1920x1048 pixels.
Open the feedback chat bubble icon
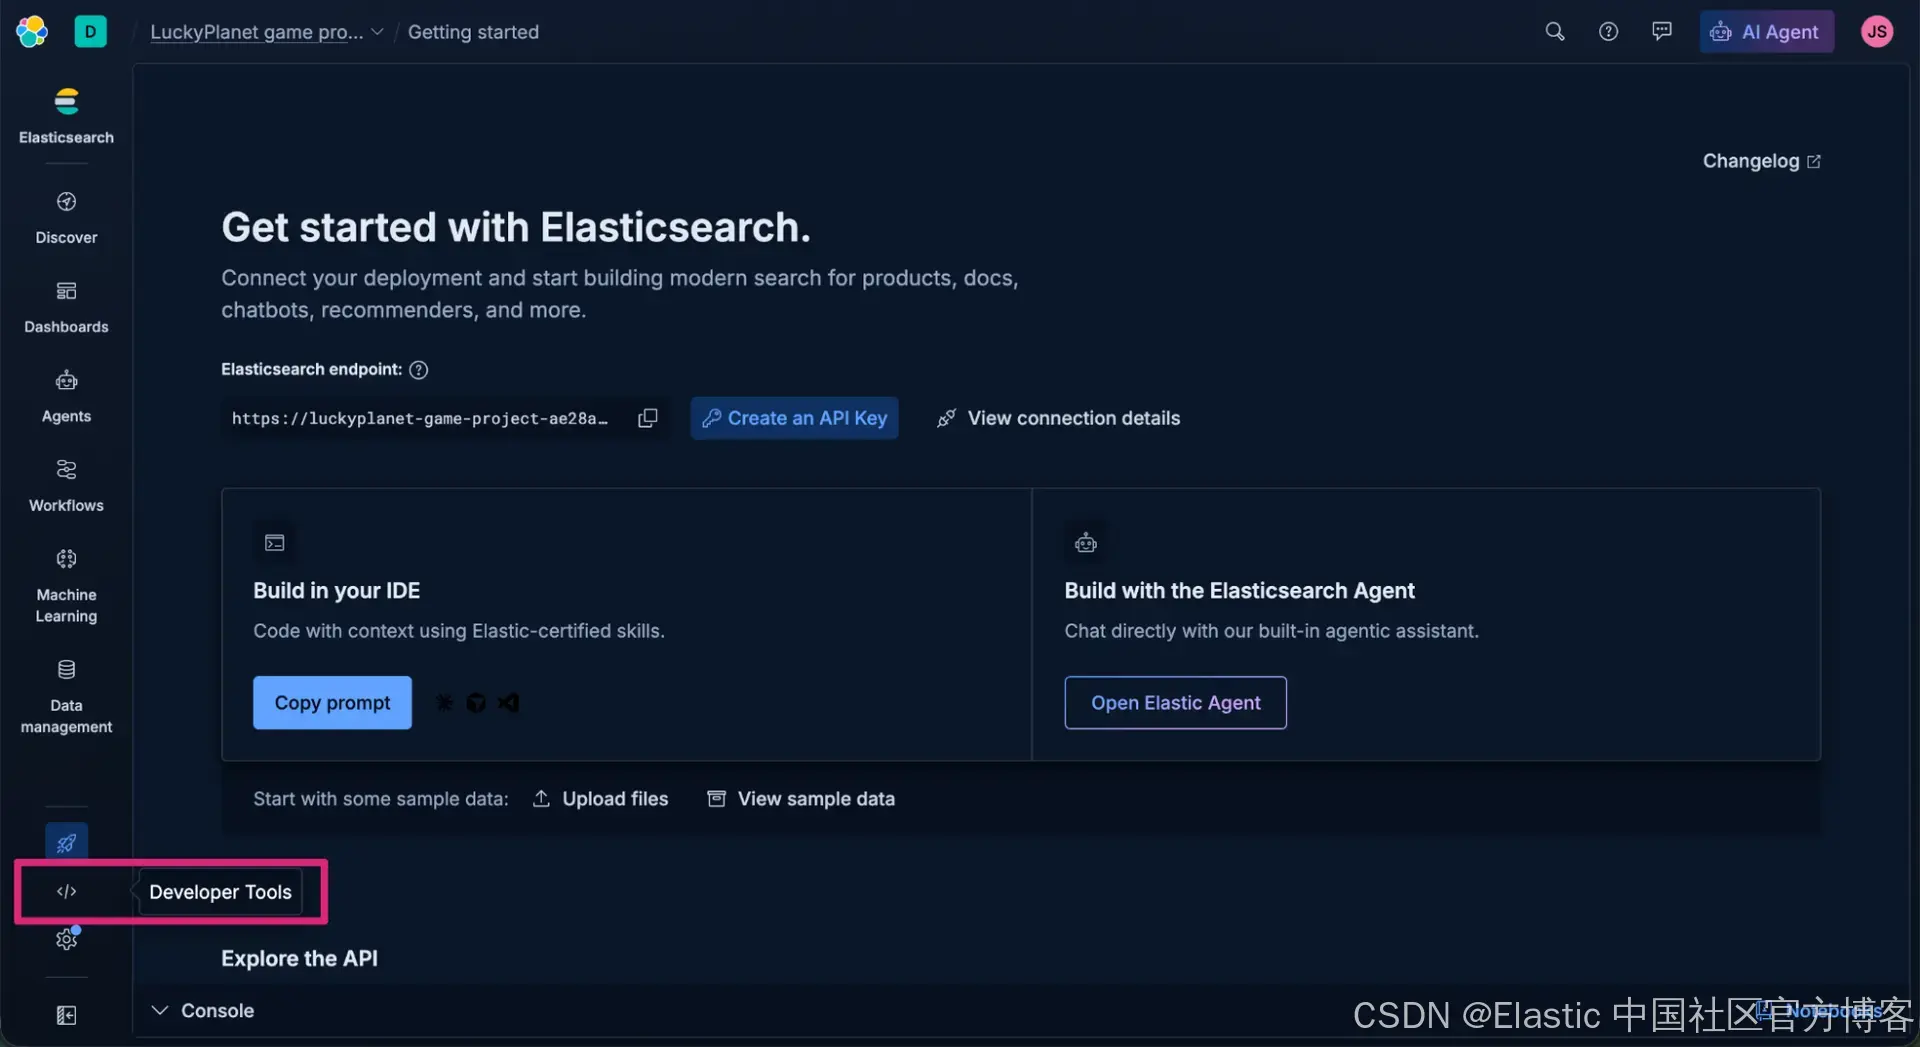[1662, 32]
